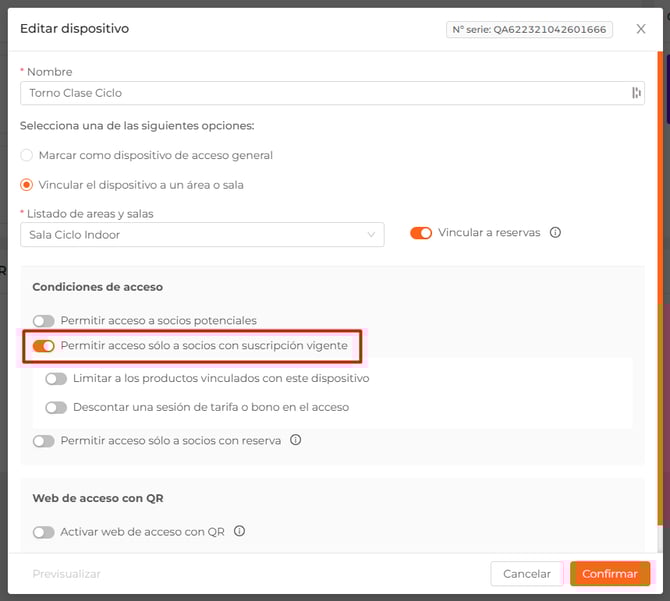
Task: Click the Previsualizar link
Action: click(66, 574)
